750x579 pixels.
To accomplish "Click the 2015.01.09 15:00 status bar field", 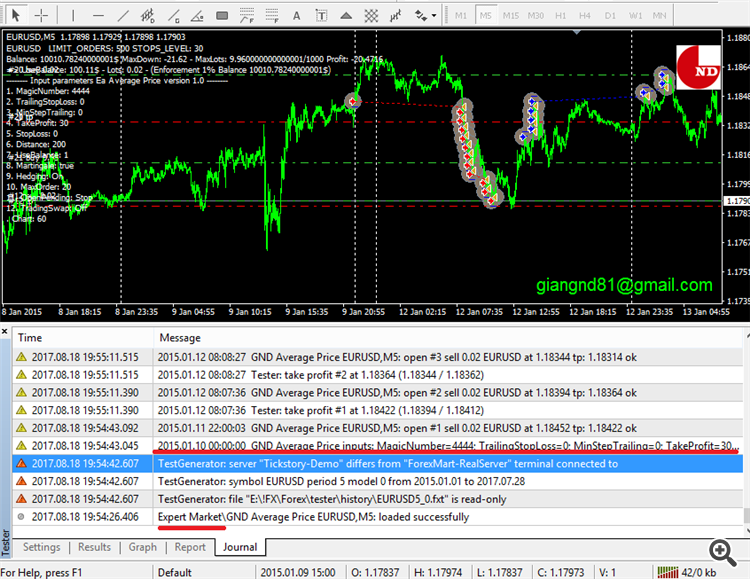I will point(298,572).
